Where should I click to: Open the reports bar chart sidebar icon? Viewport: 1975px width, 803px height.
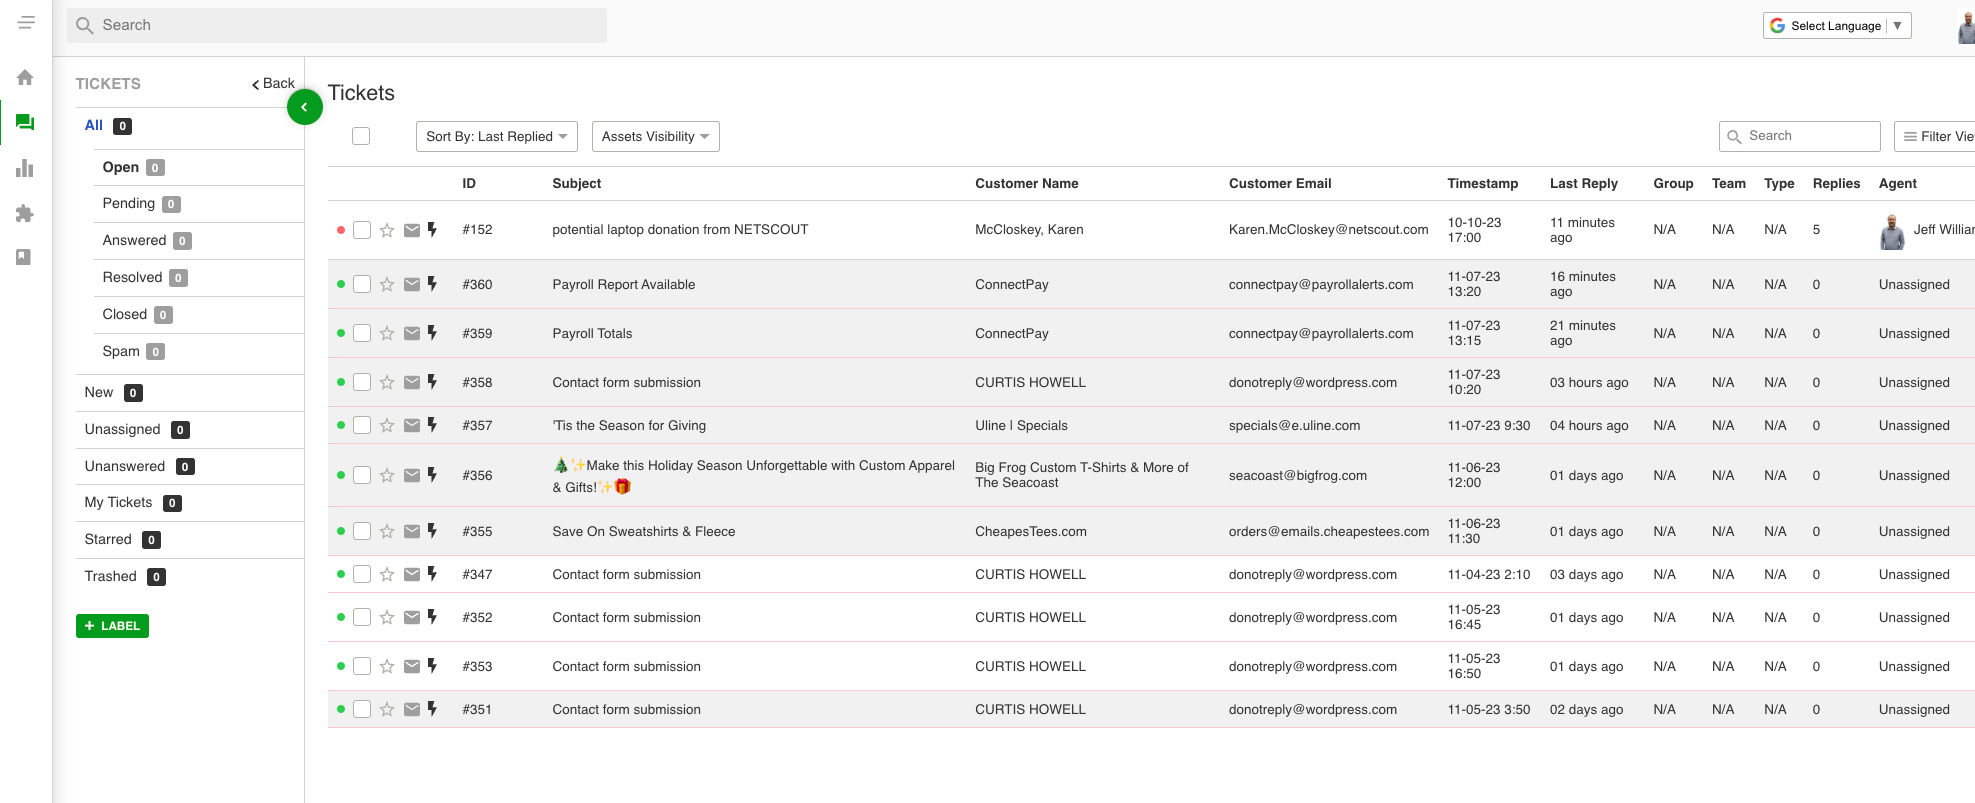[25, 168]
